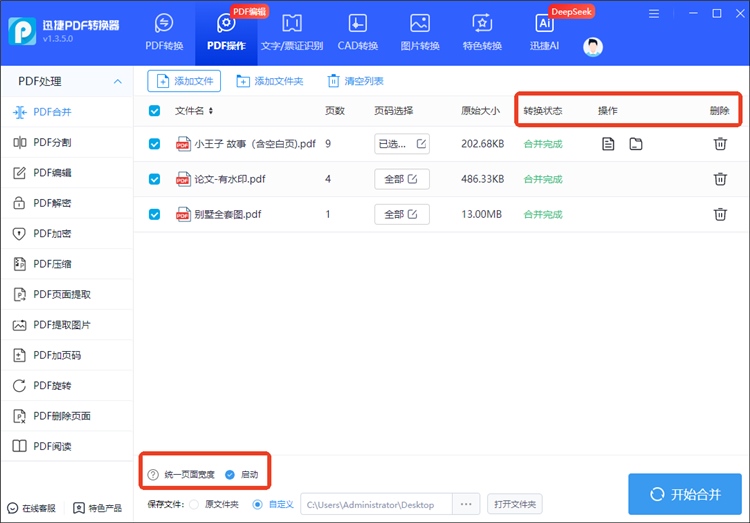The width and height of the screenshot is (750, 523).
Task: Open page selection for 论文-有水印.pdf
Action: (402, 179)
